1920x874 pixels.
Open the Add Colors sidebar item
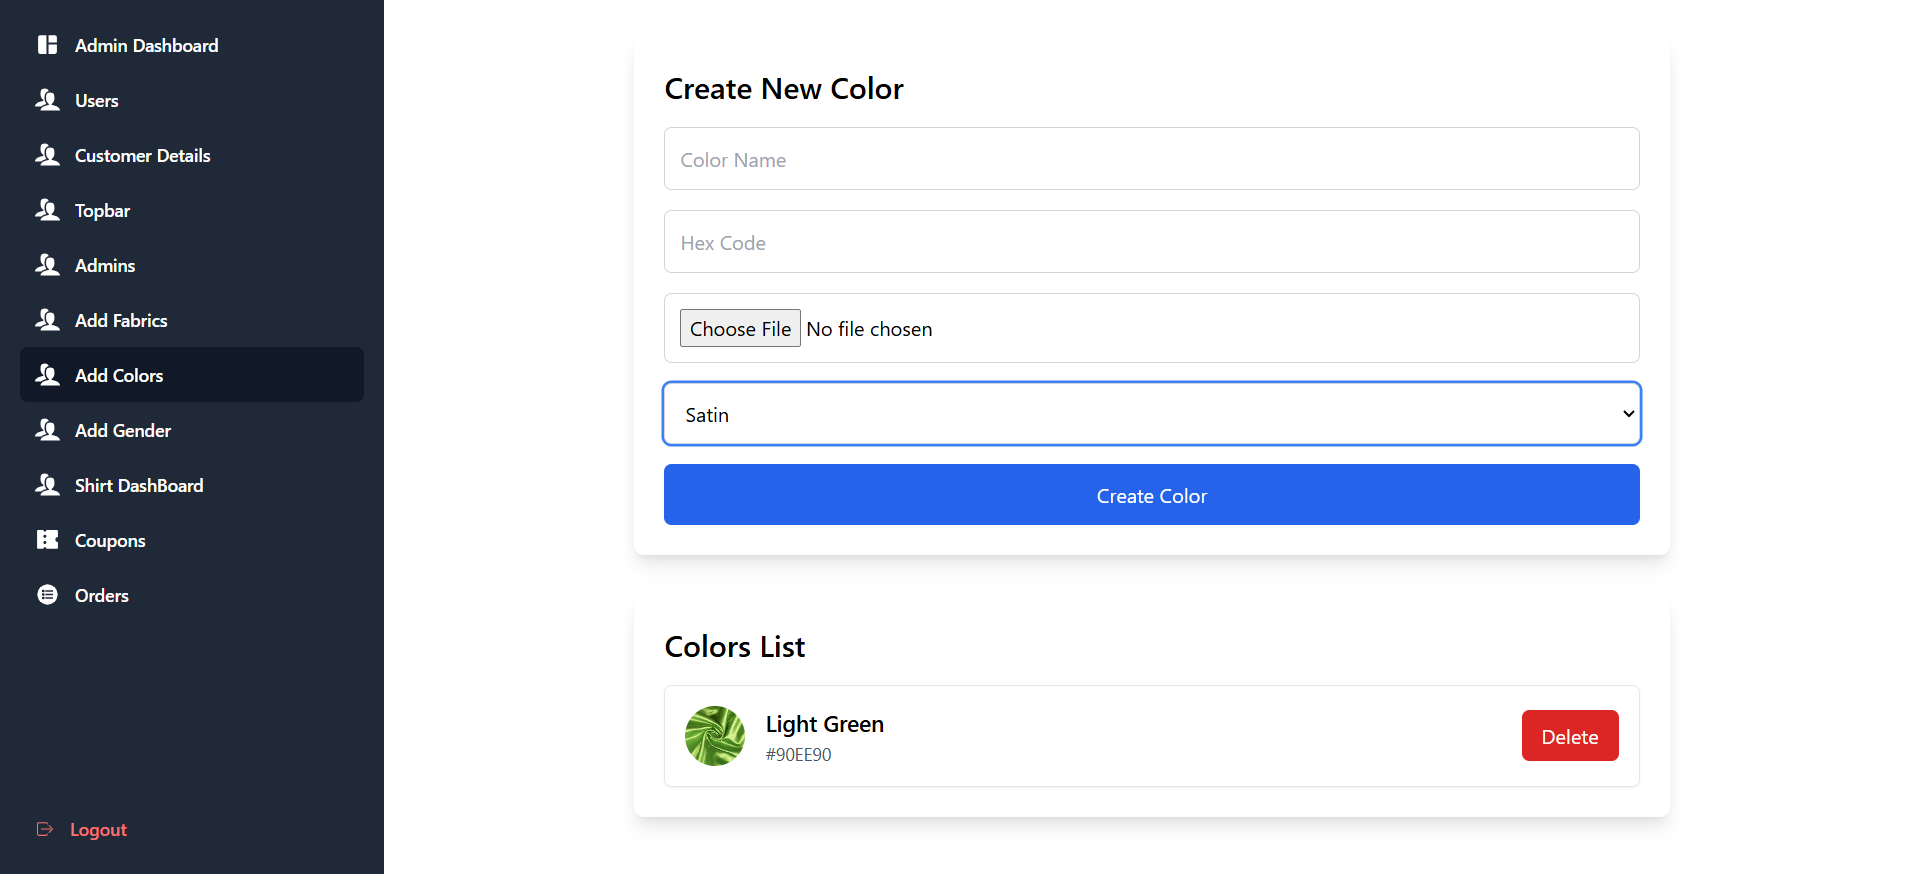pos(119,376)
